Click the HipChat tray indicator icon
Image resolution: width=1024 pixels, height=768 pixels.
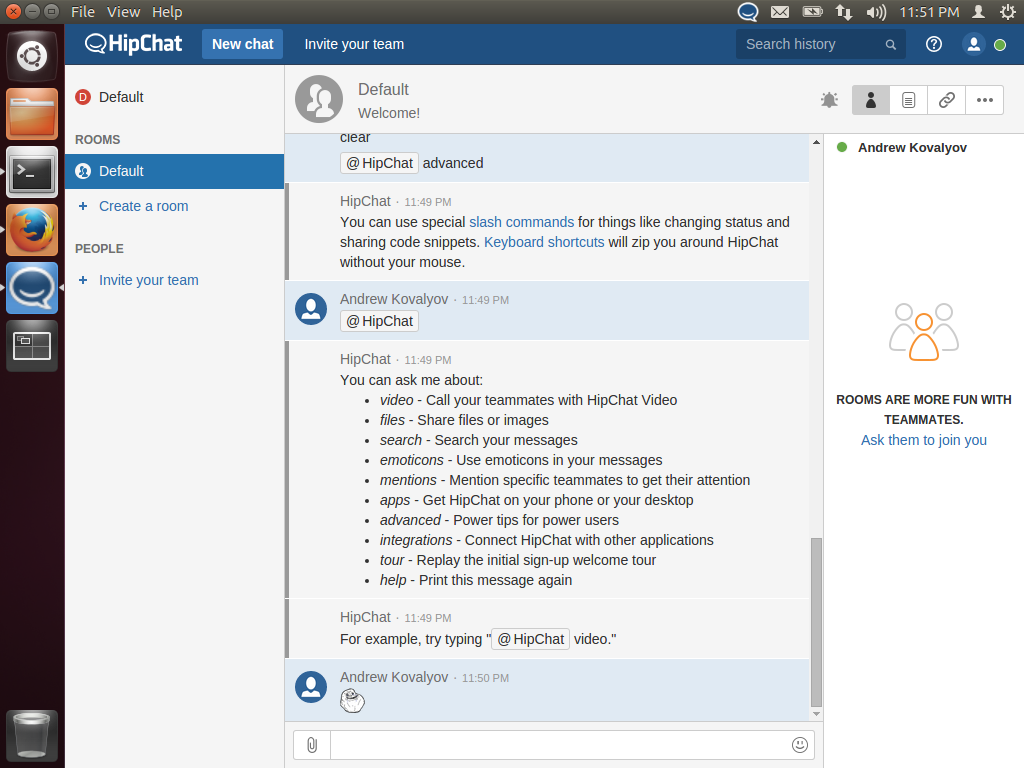748,12
